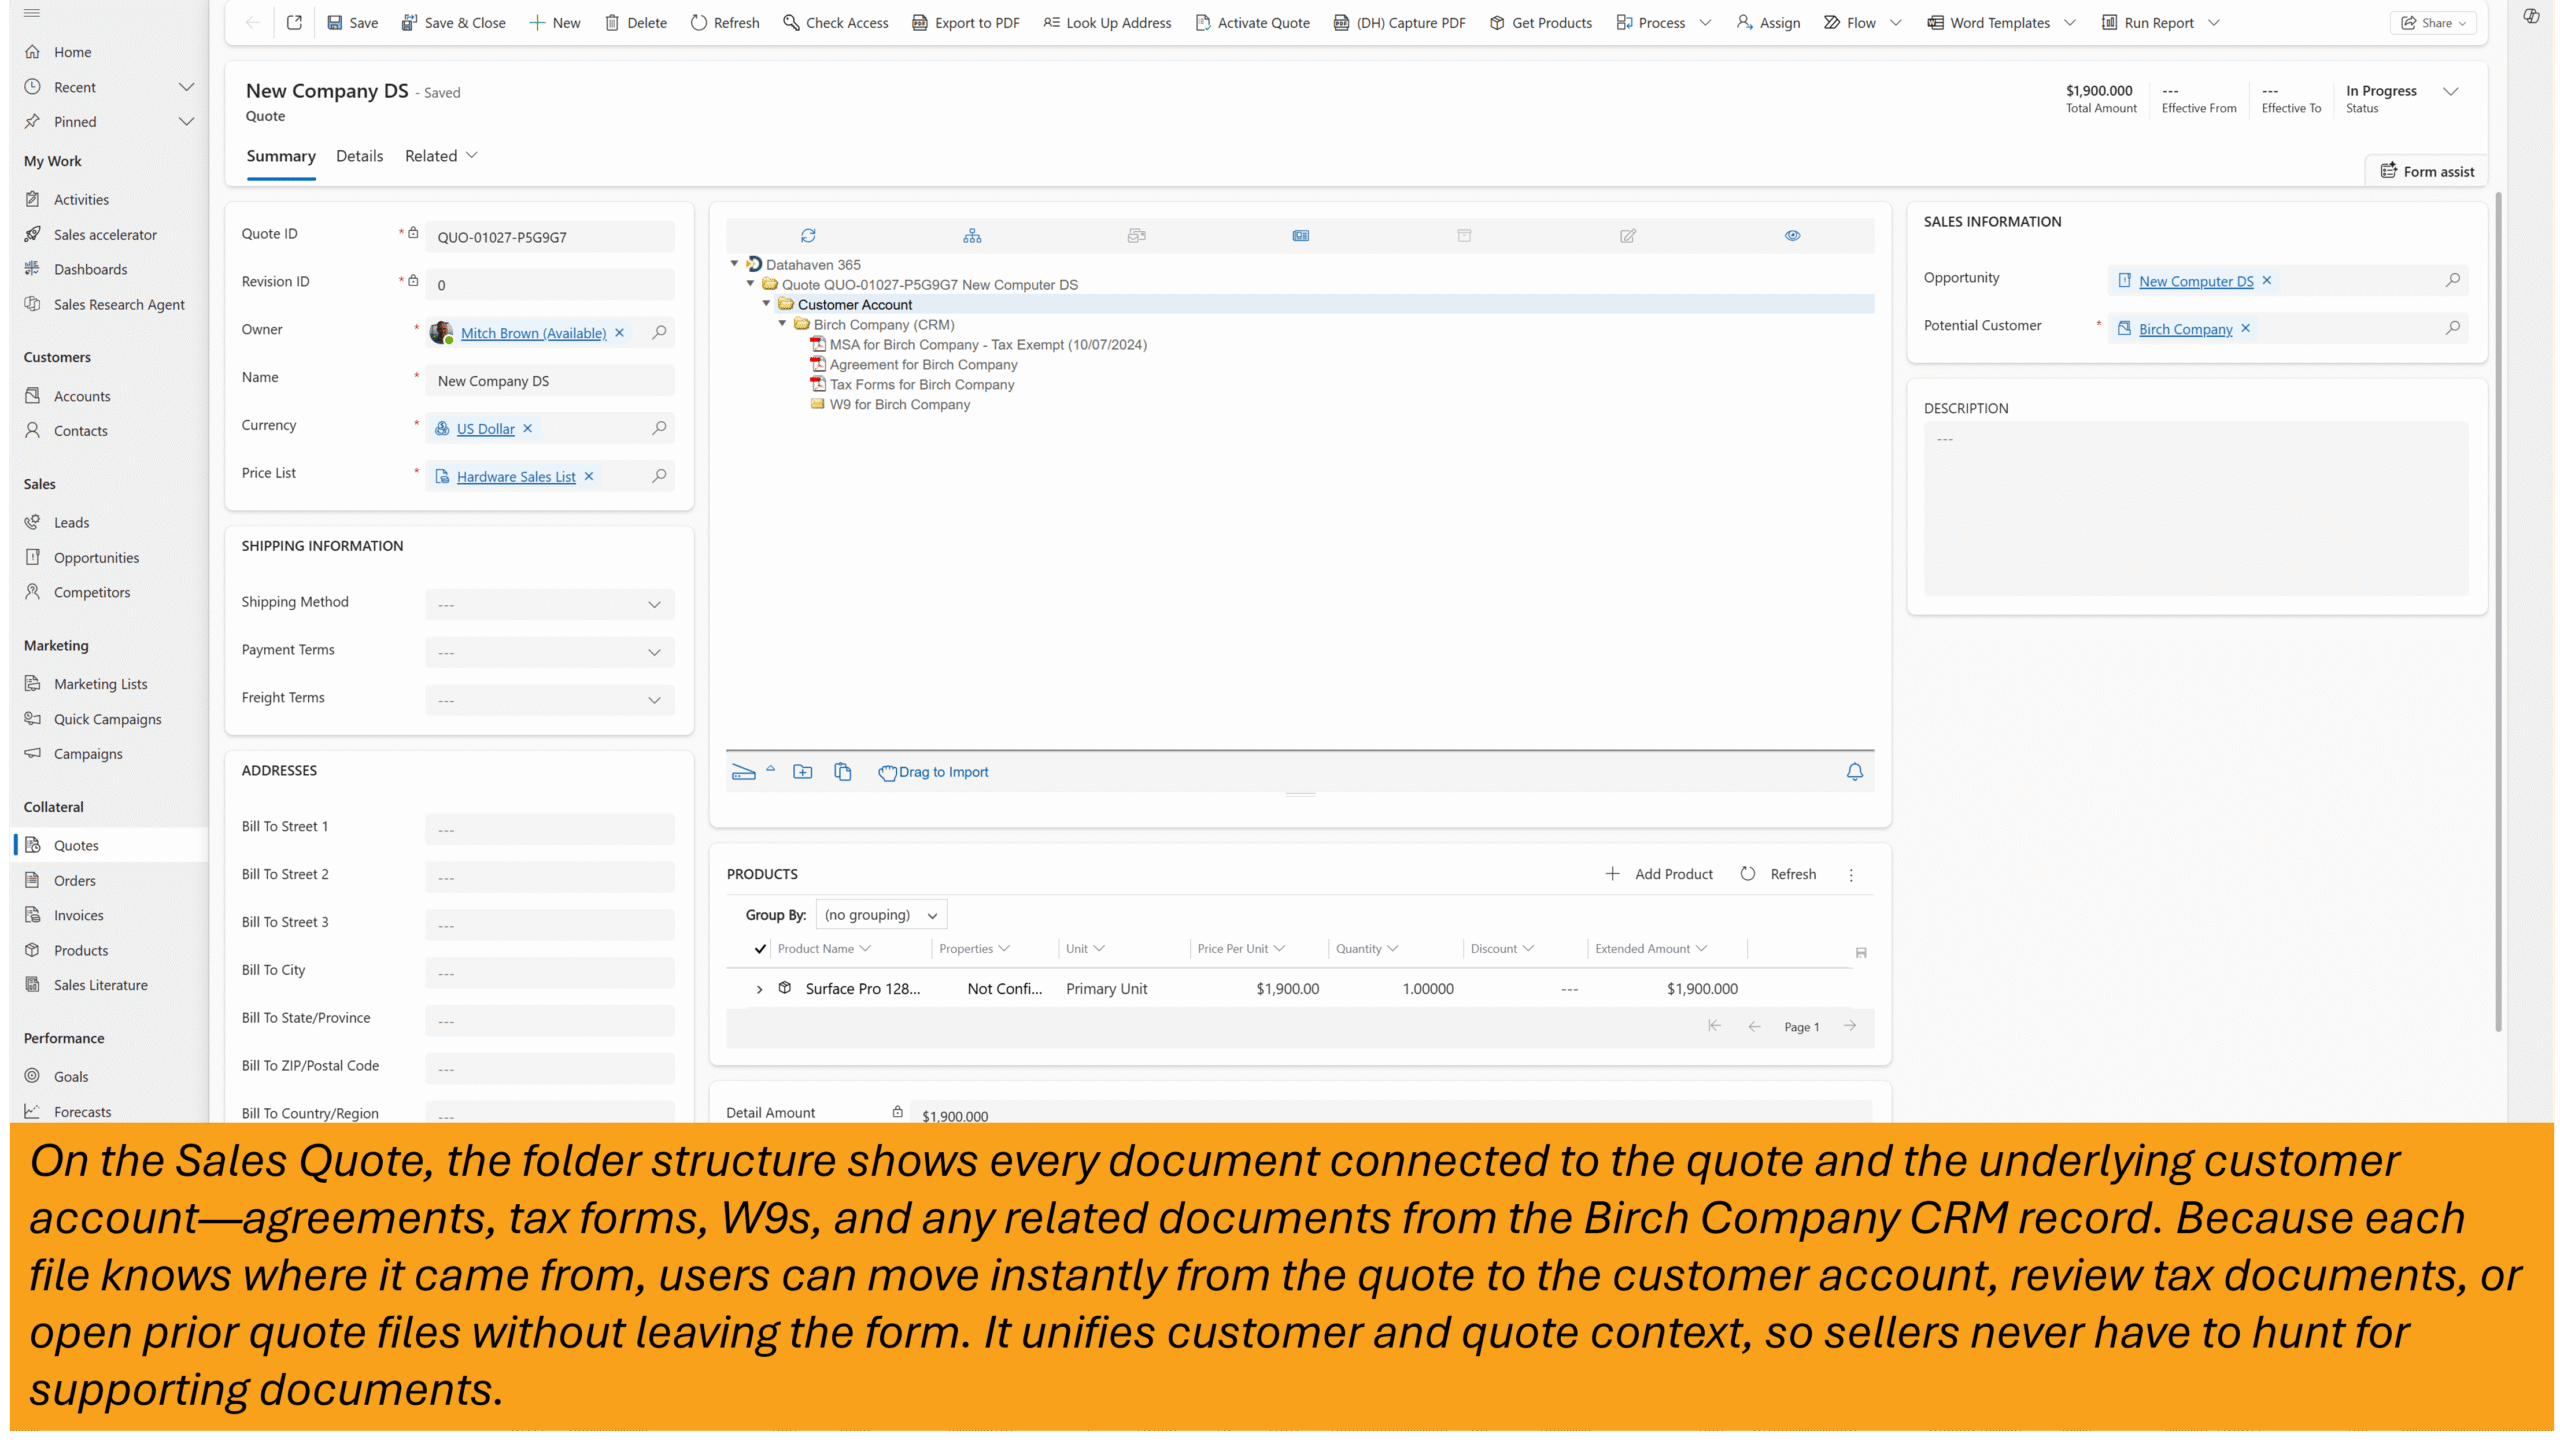Open the Group By no grouping dropdown

coord(881,915)
